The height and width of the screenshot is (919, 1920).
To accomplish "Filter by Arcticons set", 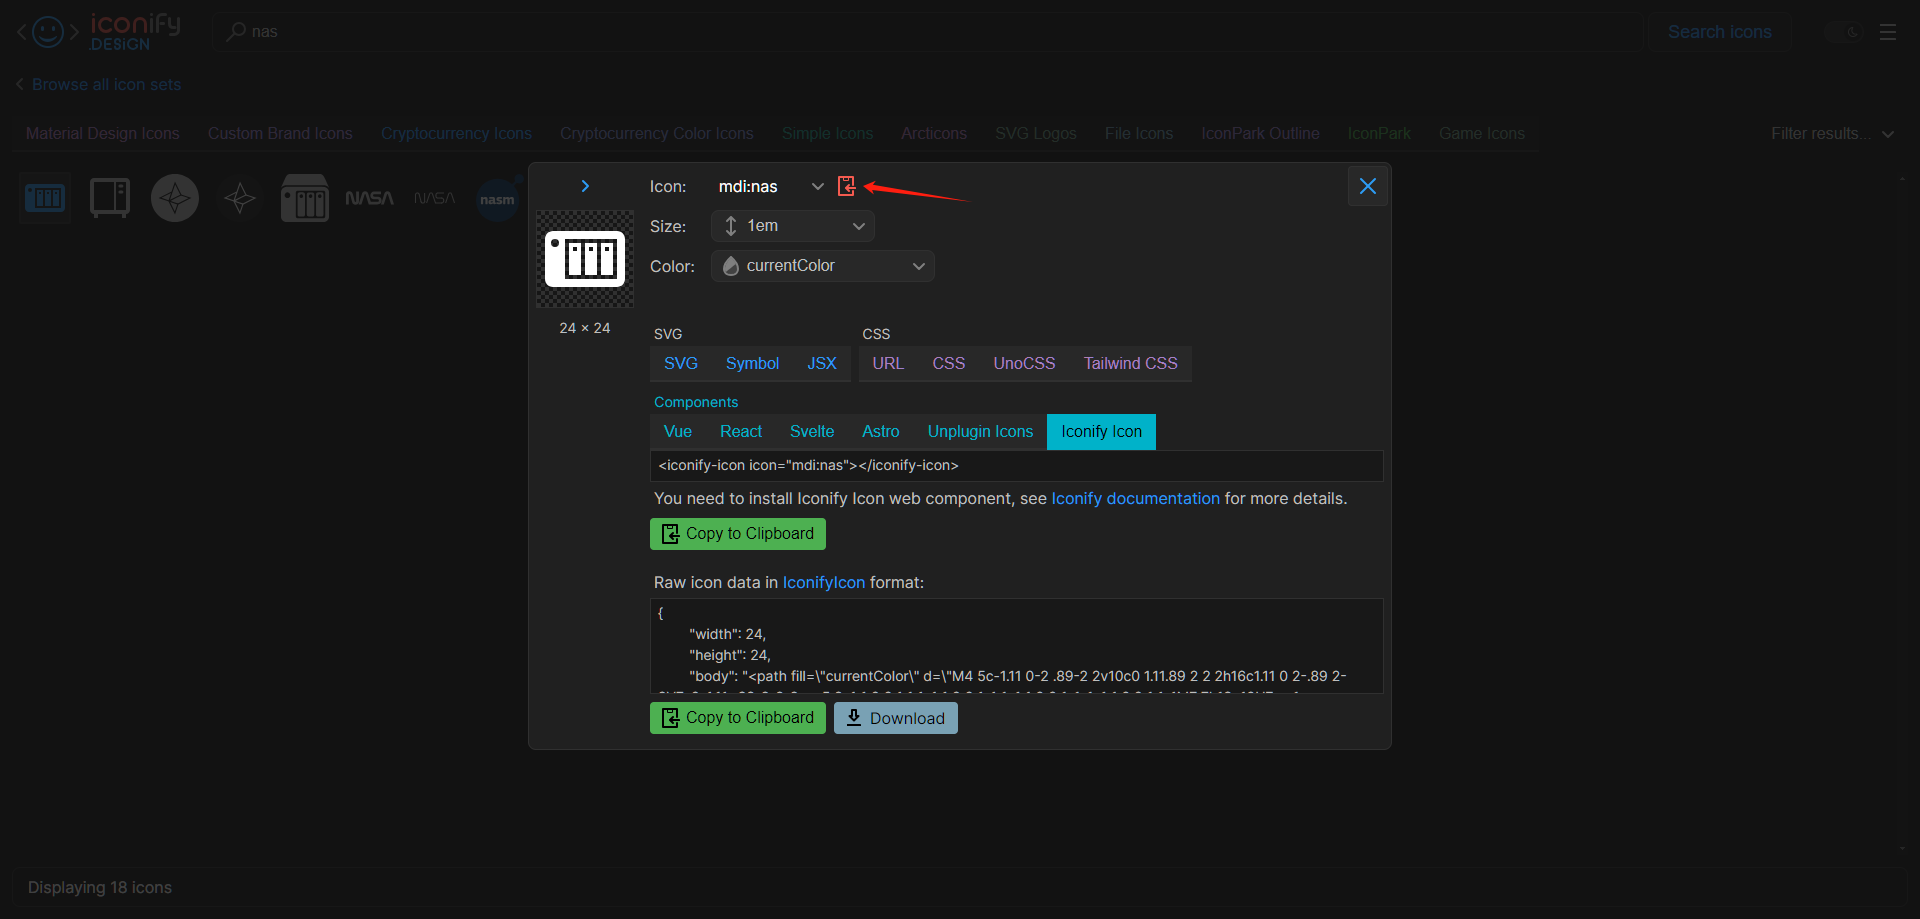I will (x=934, y=134).
